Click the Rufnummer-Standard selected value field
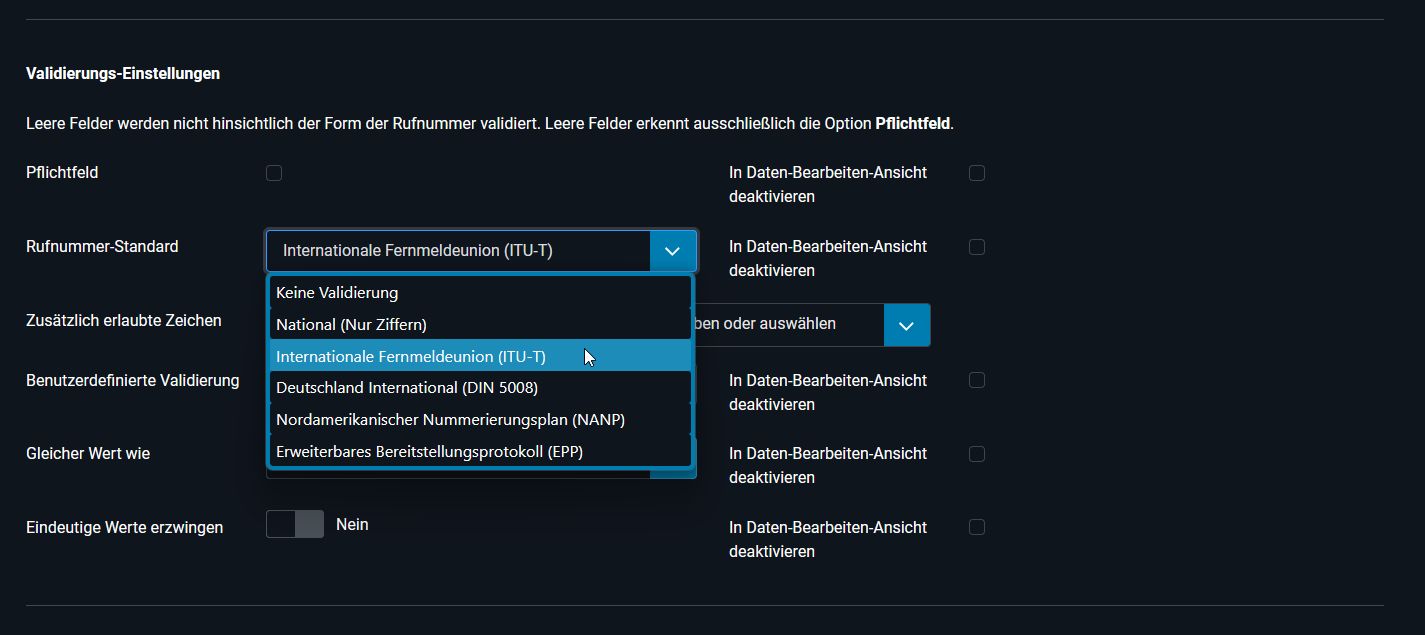The height and width of the screenshot is (635, 1425). tap(458, 251)
